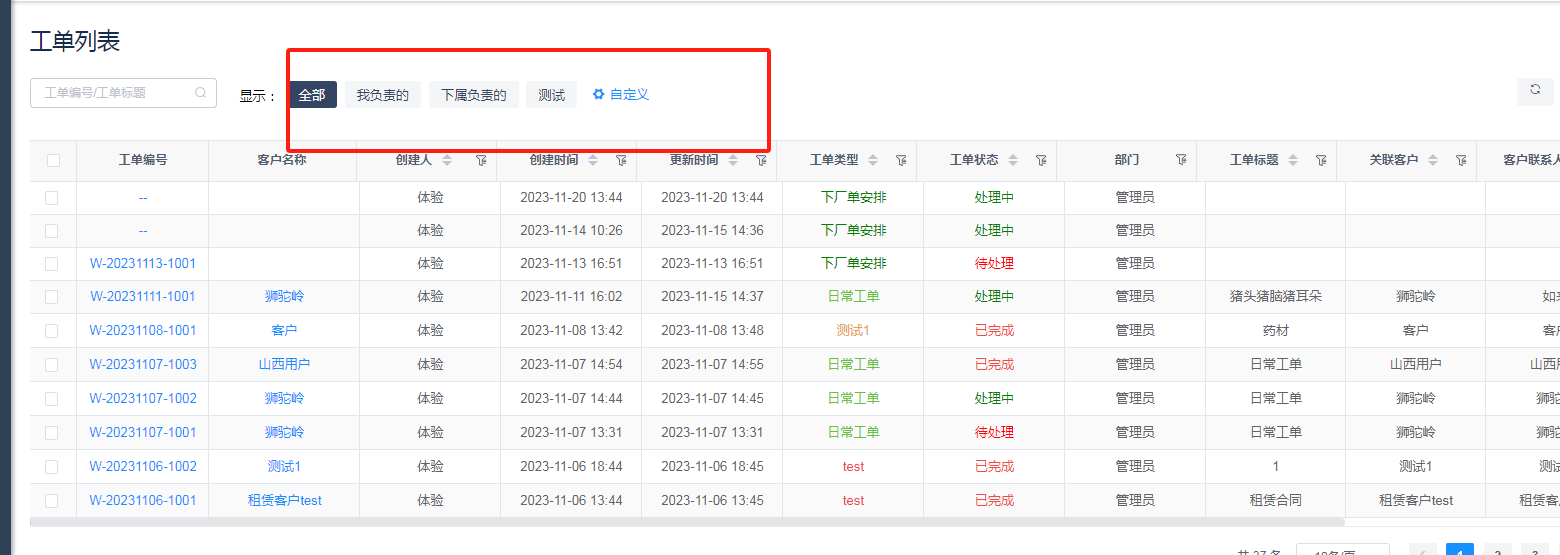Viewport: 1560px width, 555px height.
Task: Open the filter icon for 工单类型 column
Action: pos(901,160)
